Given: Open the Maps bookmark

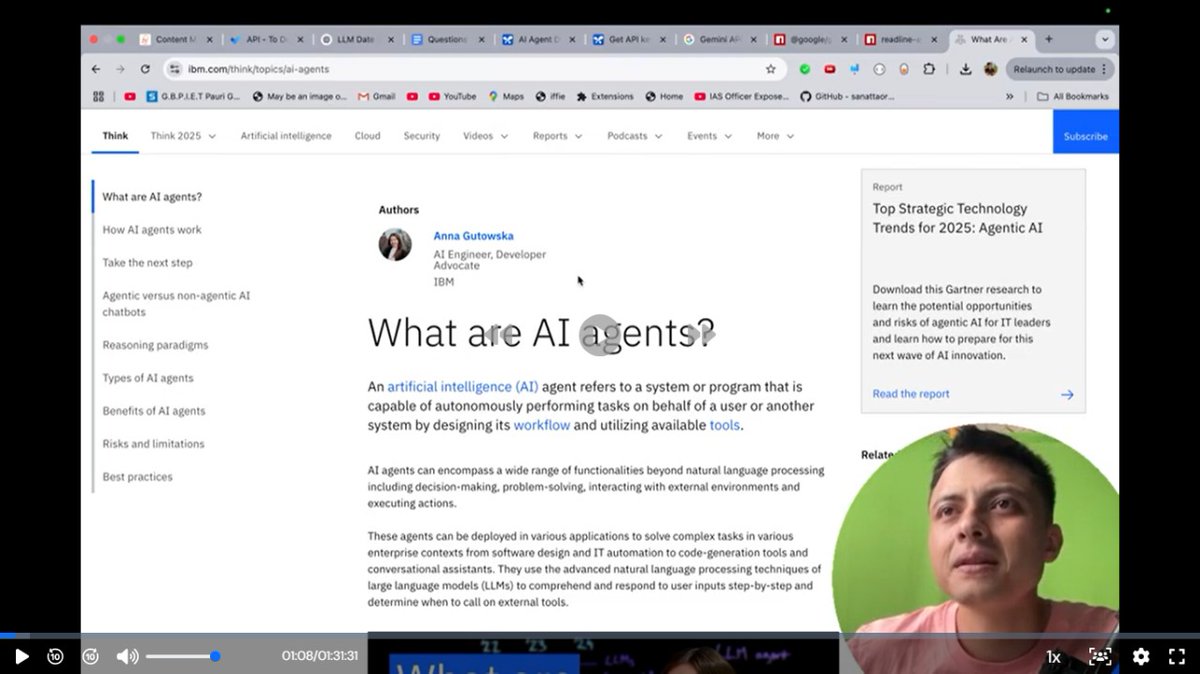Looking at the screenshot, I should 506,97.
